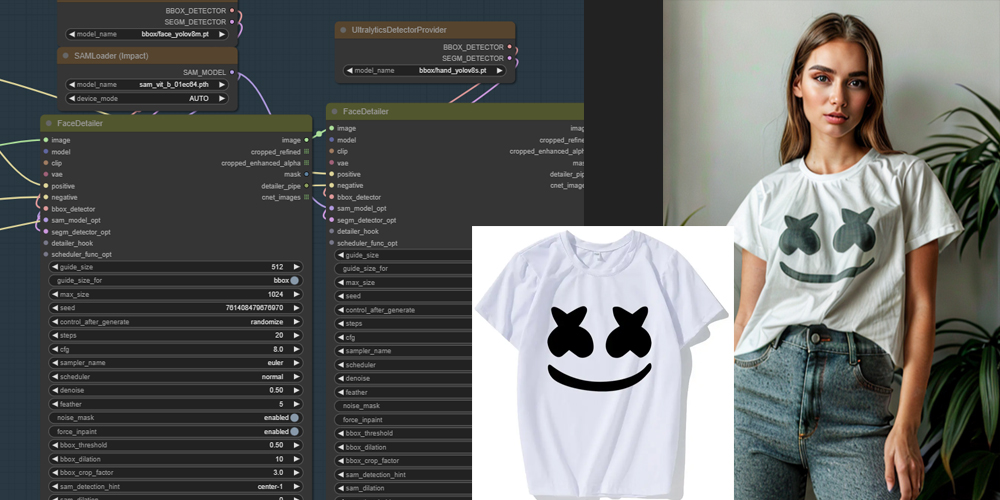Screen dimensions: 1000x500
Task: Toggle force_inpaint row on T-shirt-covered FaceDetailer
Action: (403, 420)
